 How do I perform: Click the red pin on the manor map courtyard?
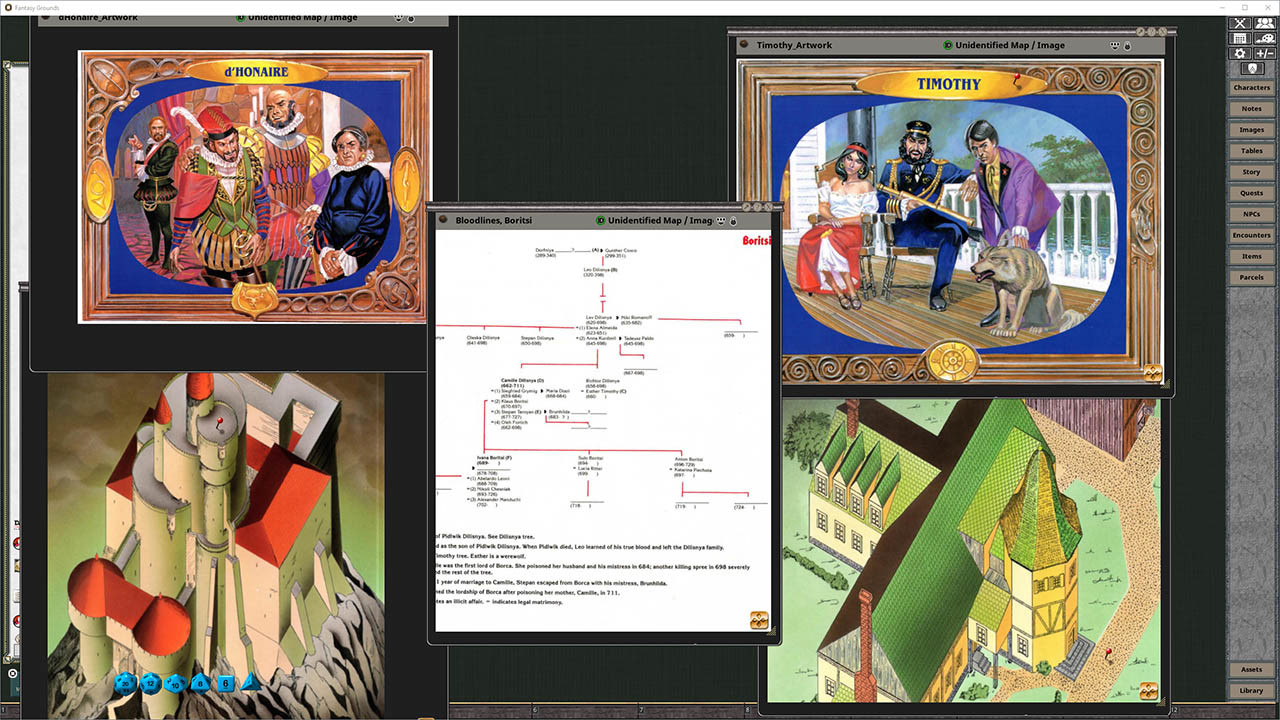coord(1109,654)
